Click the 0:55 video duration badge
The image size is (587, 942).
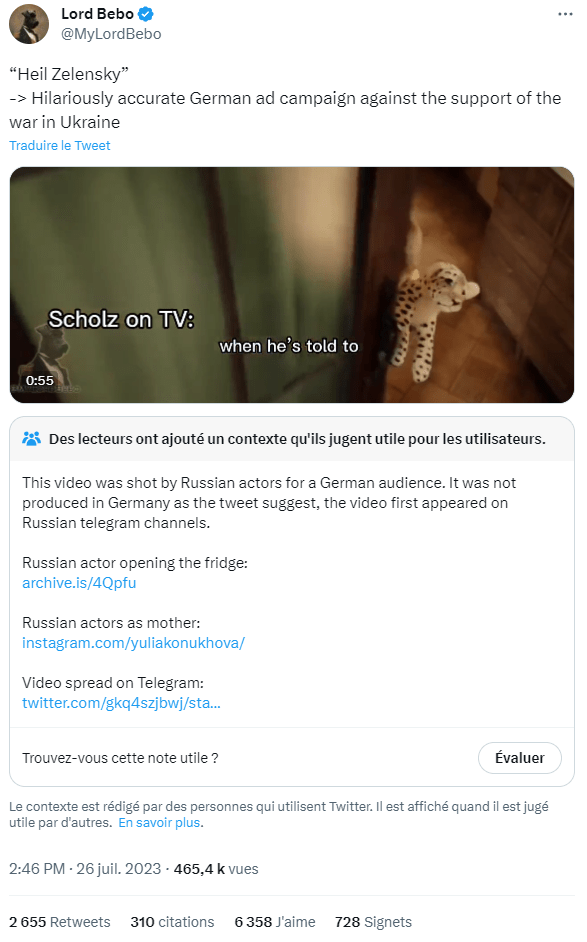tap(40, 380)
